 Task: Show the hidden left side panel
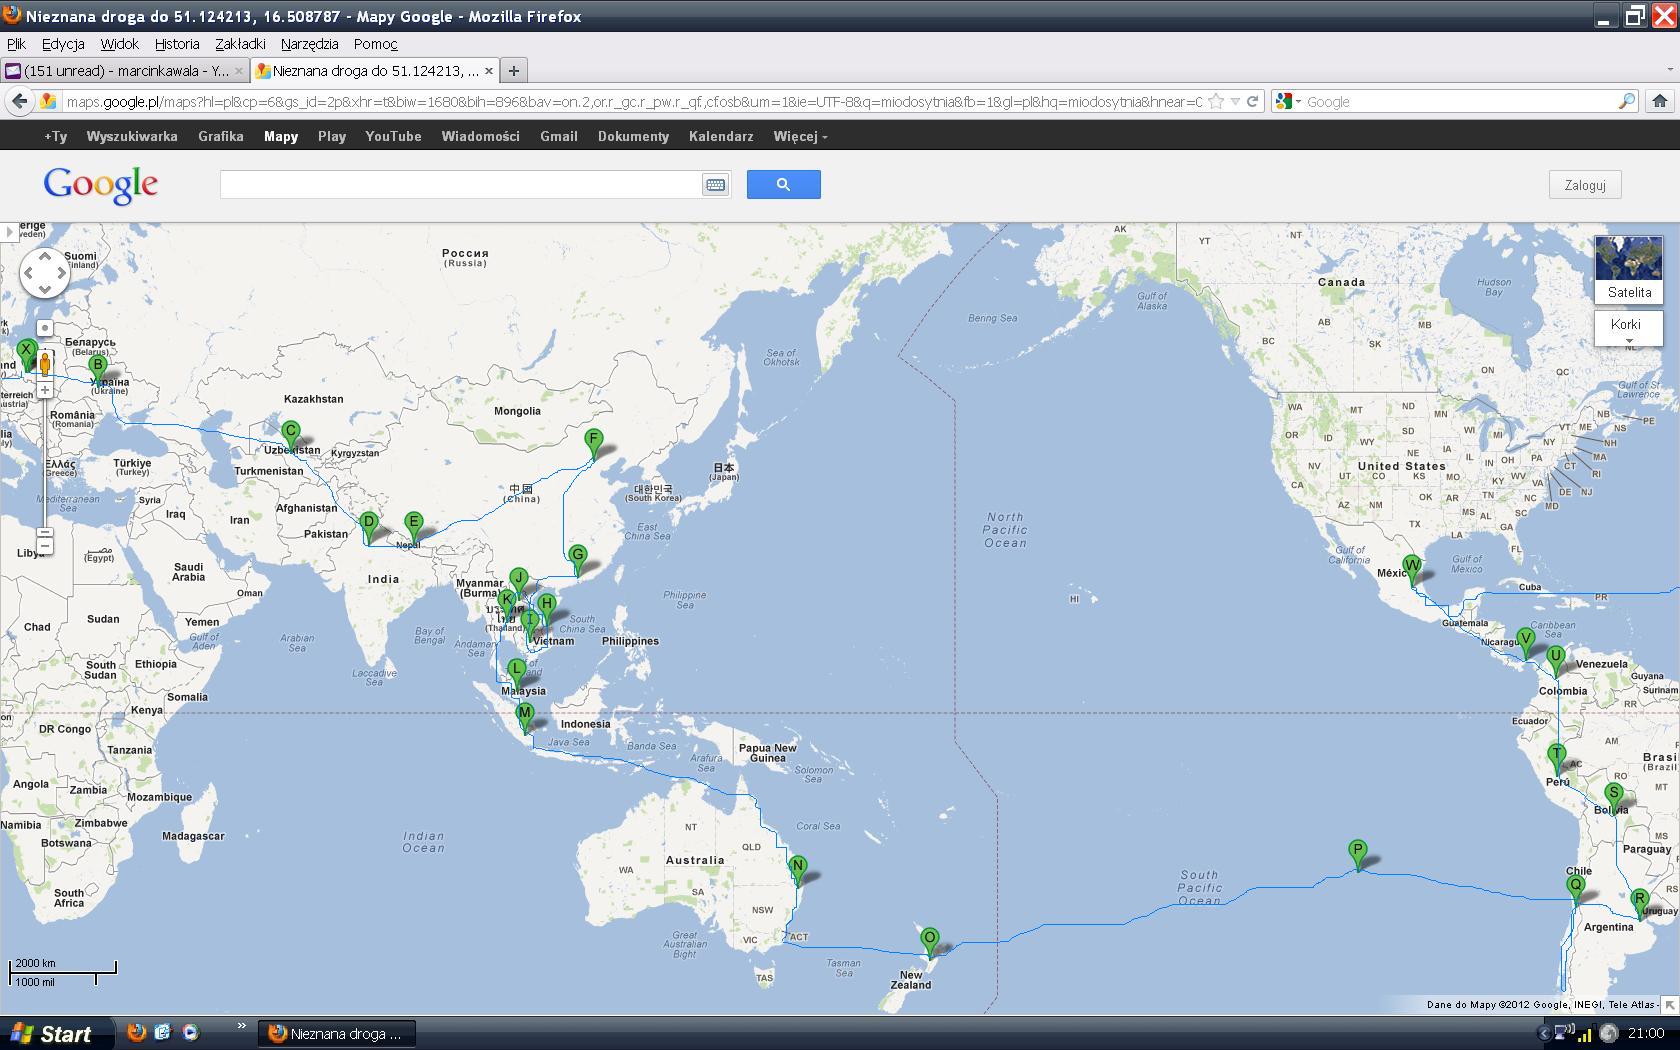[x=9, y=232]
